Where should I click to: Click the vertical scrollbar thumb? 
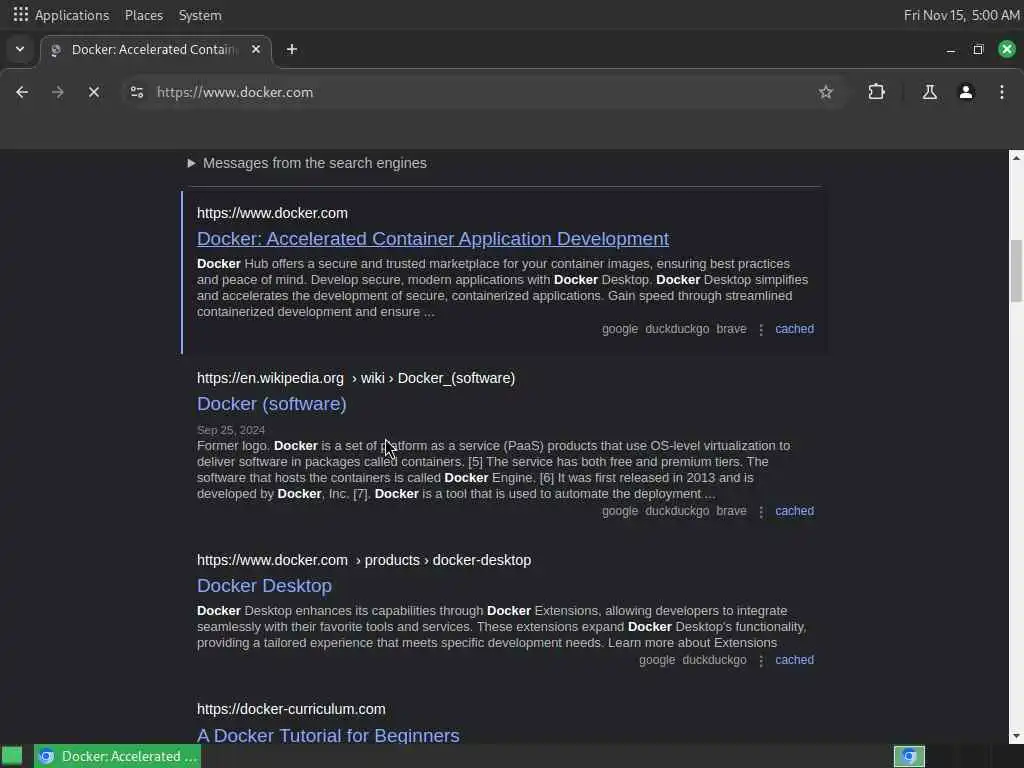pos(1016,270)
